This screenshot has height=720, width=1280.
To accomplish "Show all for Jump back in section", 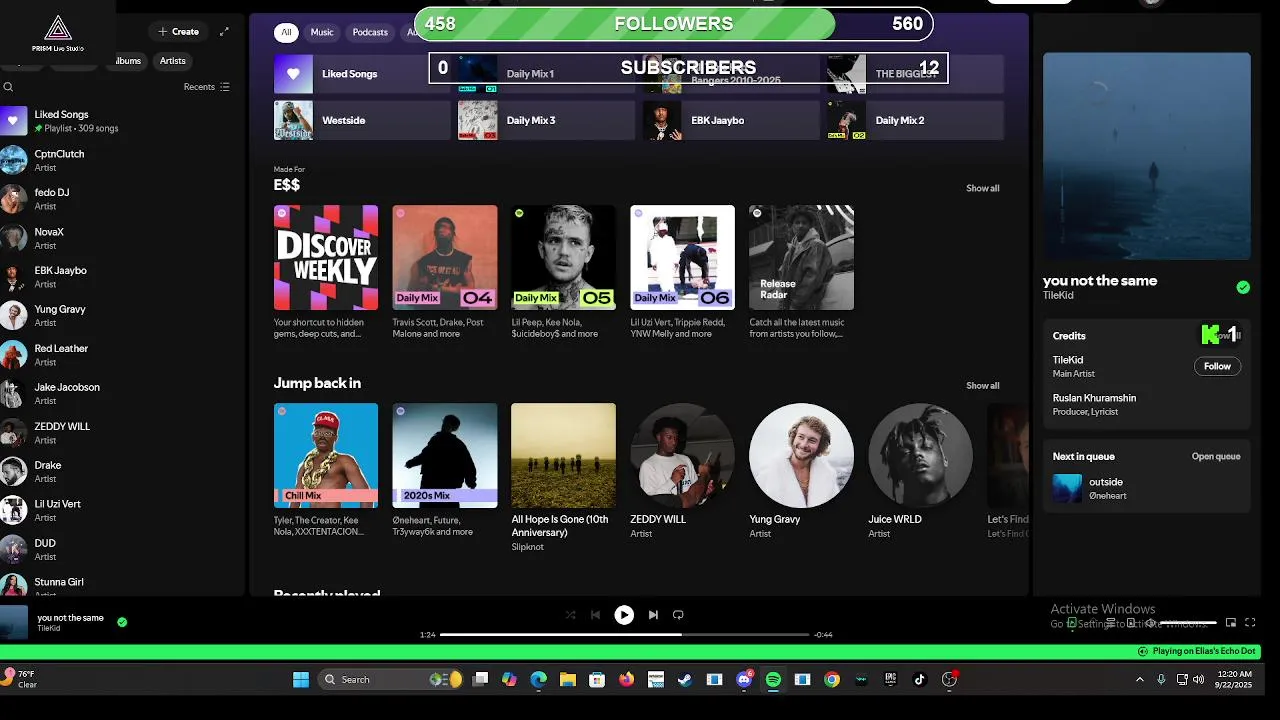I will [x=982, y=386].
